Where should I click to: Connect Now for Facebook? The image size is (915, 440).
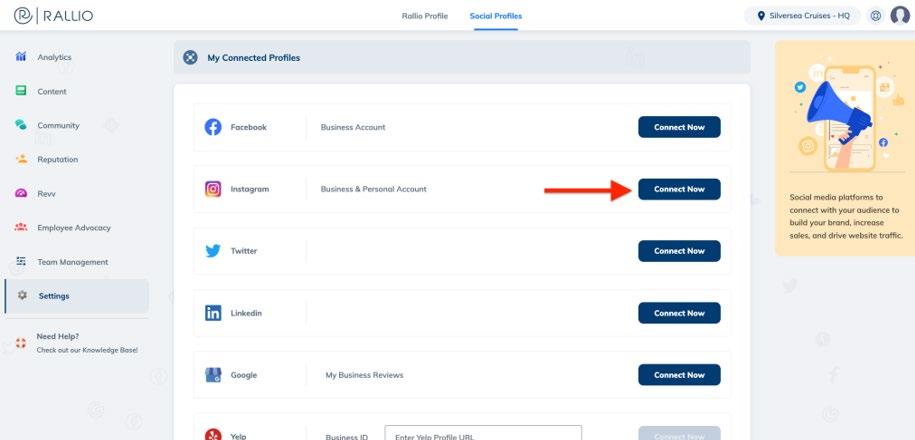(679, 127)
